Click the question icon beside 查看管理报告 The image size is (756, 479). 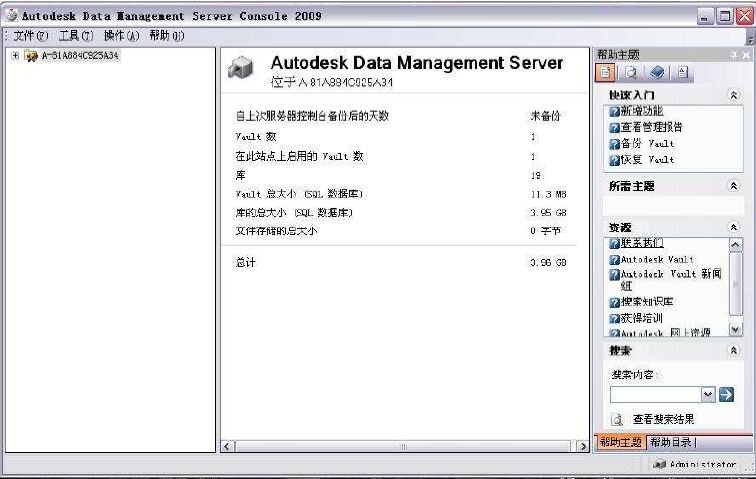pyautogui.click(x=614, y=128)
